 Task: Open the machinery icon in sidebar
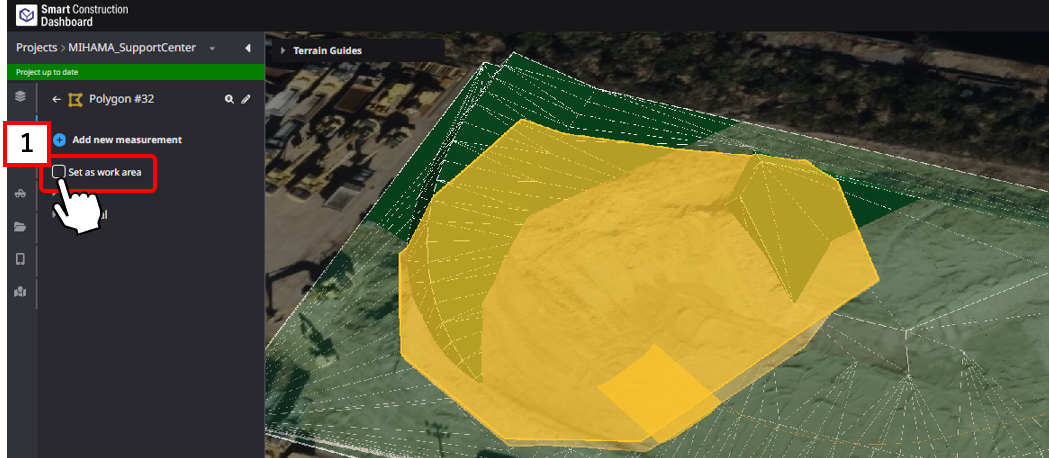tap(20, 195)
